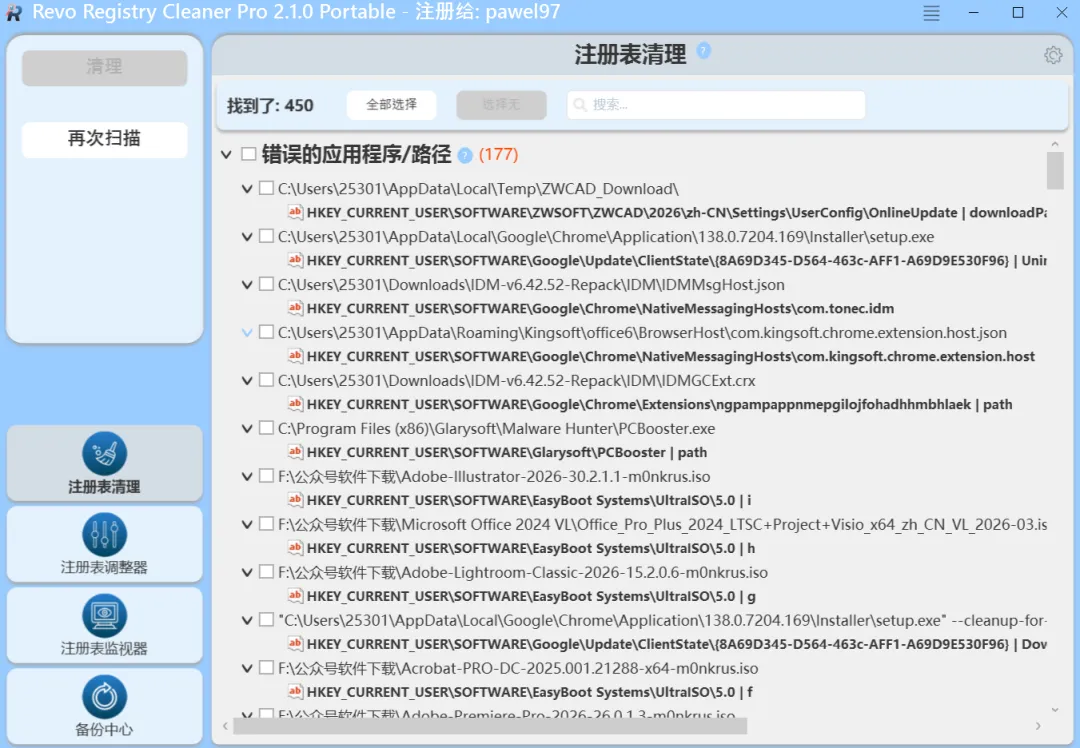The height and width of the screenshot is (748, 1080).
Task: Click the ab icon of UltraISO\5.0 | i entry
Action: click(295, 500)
